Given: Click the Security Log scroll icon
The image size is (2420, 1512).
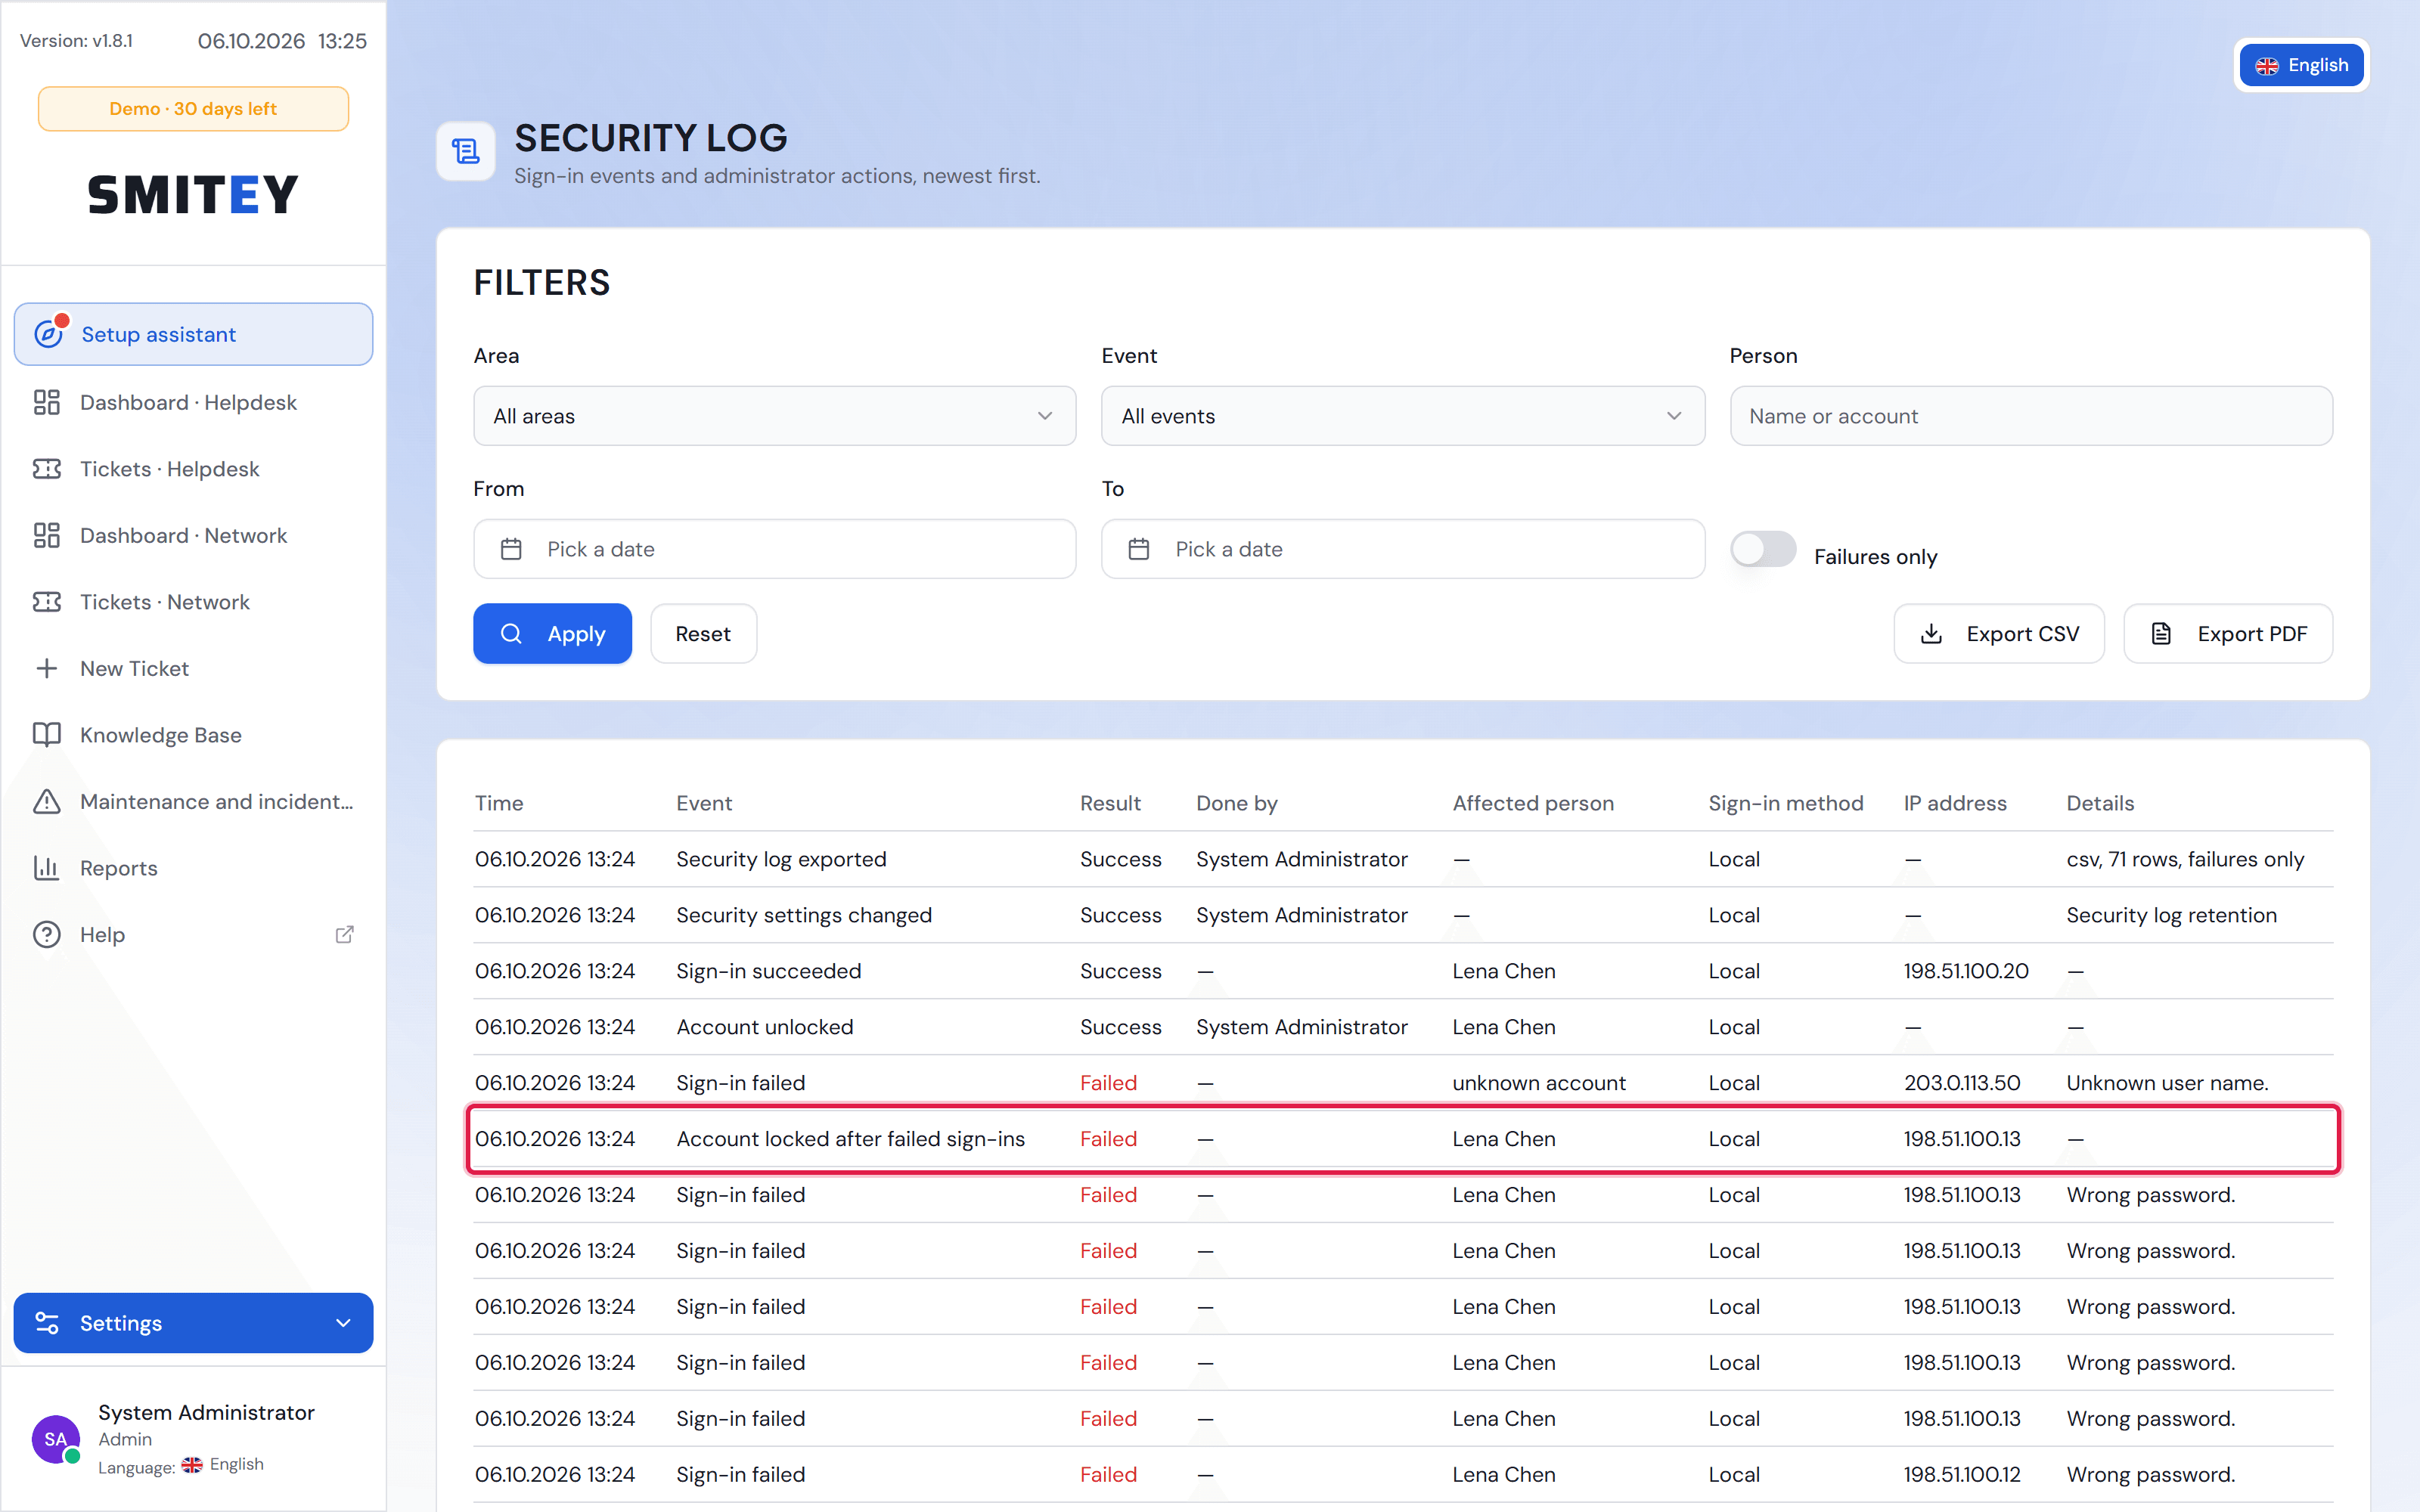Looking at the screenshot, I should (x=466, y=152).
